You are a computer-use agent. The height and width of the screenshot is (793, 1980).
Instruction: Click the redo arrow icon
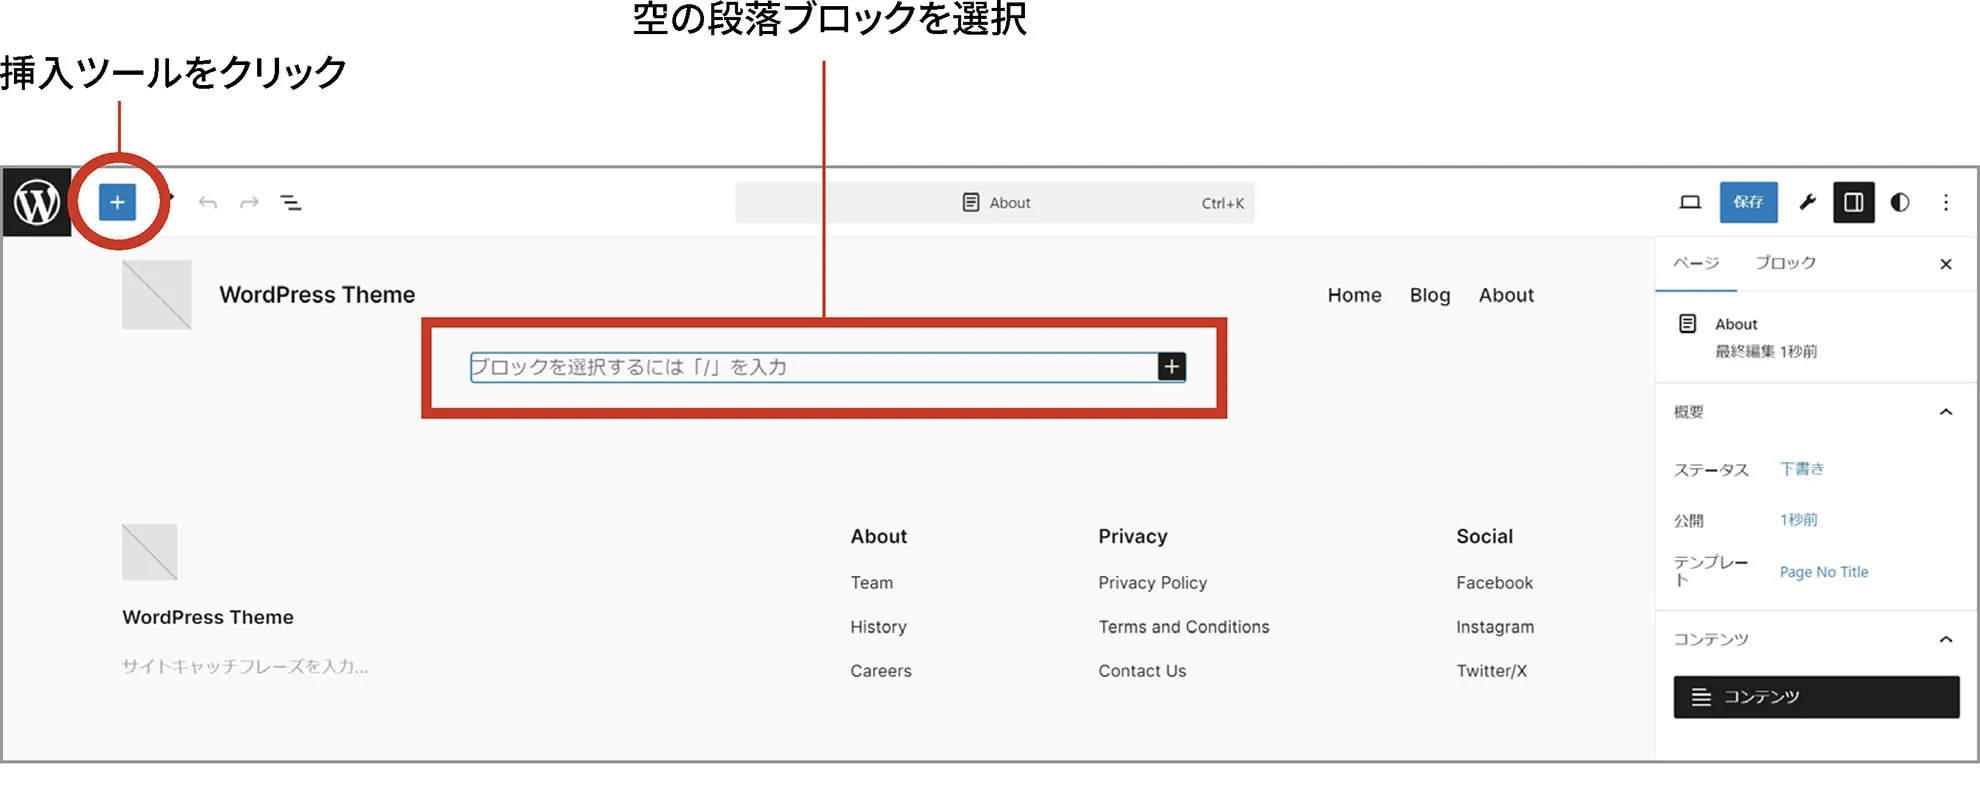click(249, 203)
